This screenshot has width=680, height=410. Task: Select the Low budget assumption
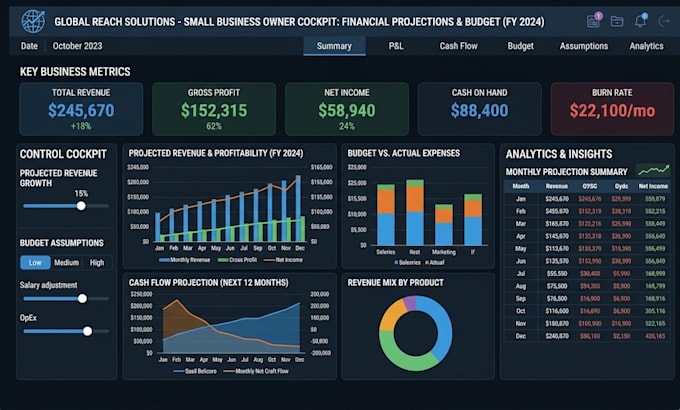(35, 262)
